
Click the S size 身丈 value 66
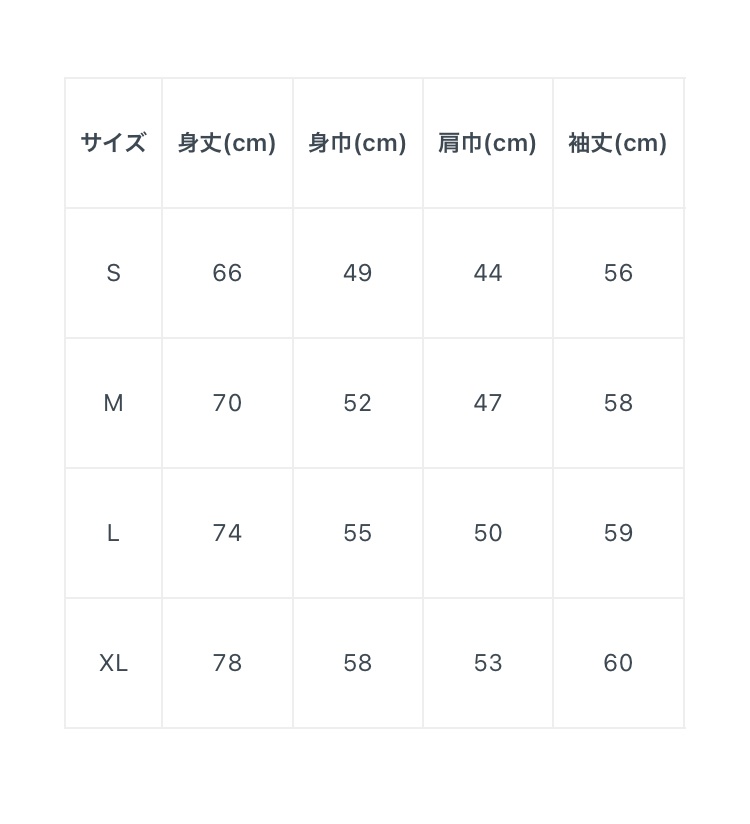click(x=227, y=273)
